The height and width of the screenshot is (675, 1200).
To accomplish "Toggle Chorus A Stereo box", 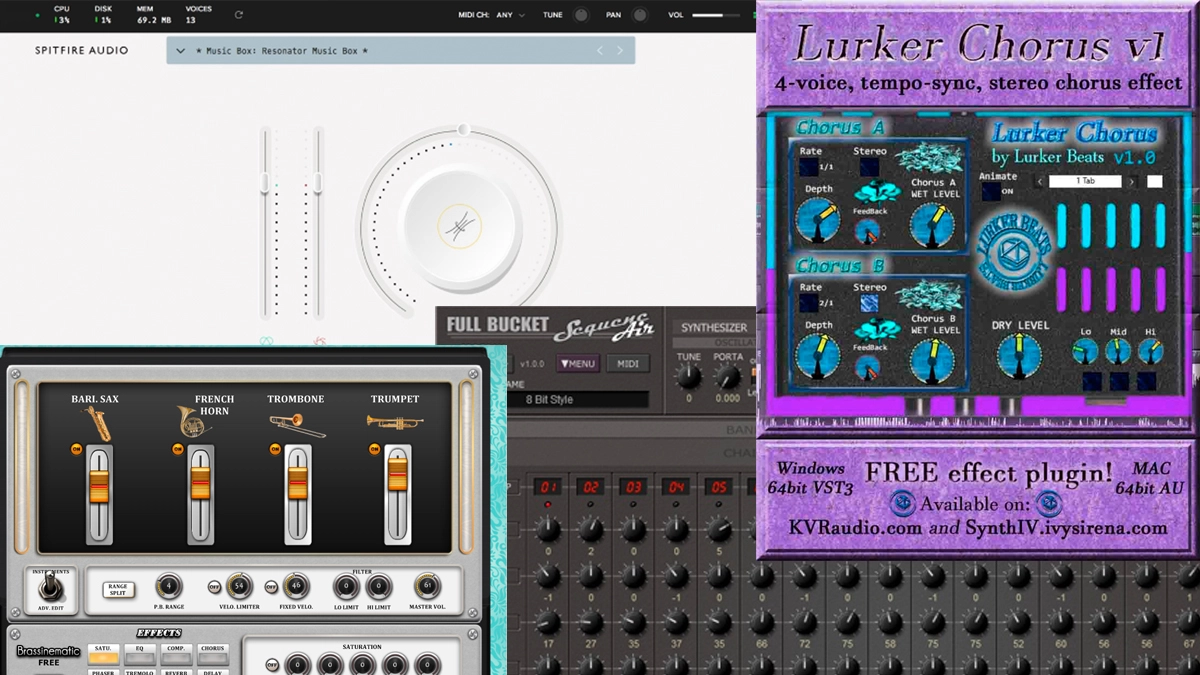I will click(869, 167).
